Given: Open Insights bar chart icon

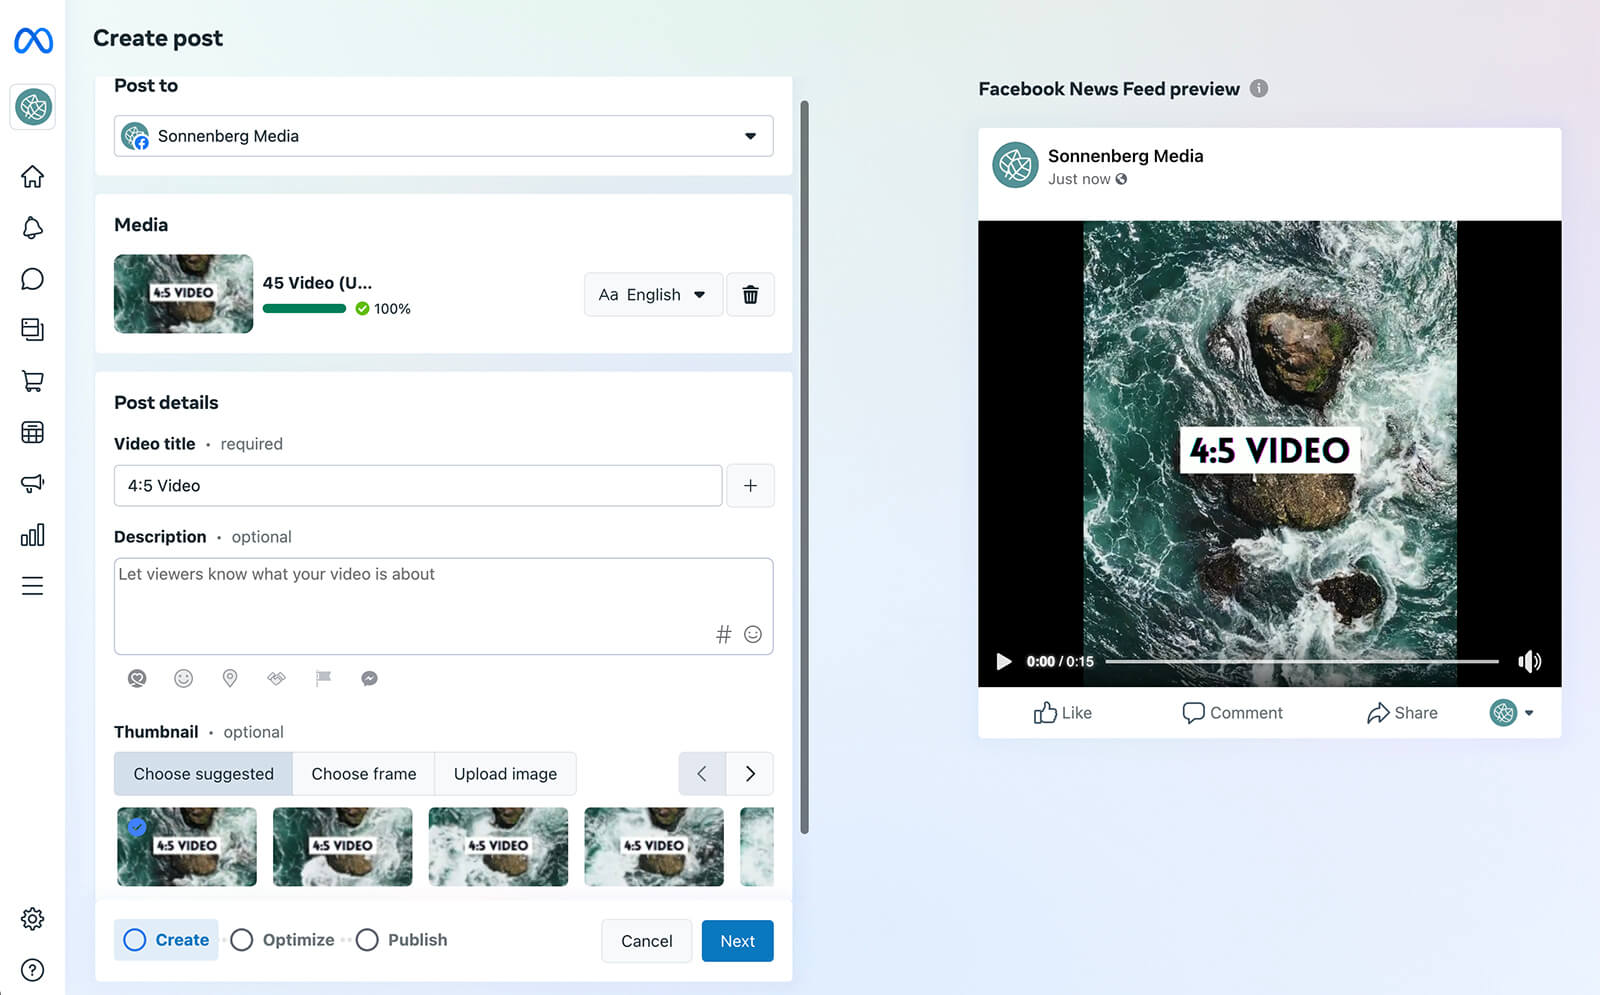Looking at the screenshot, I should point(33,535).
